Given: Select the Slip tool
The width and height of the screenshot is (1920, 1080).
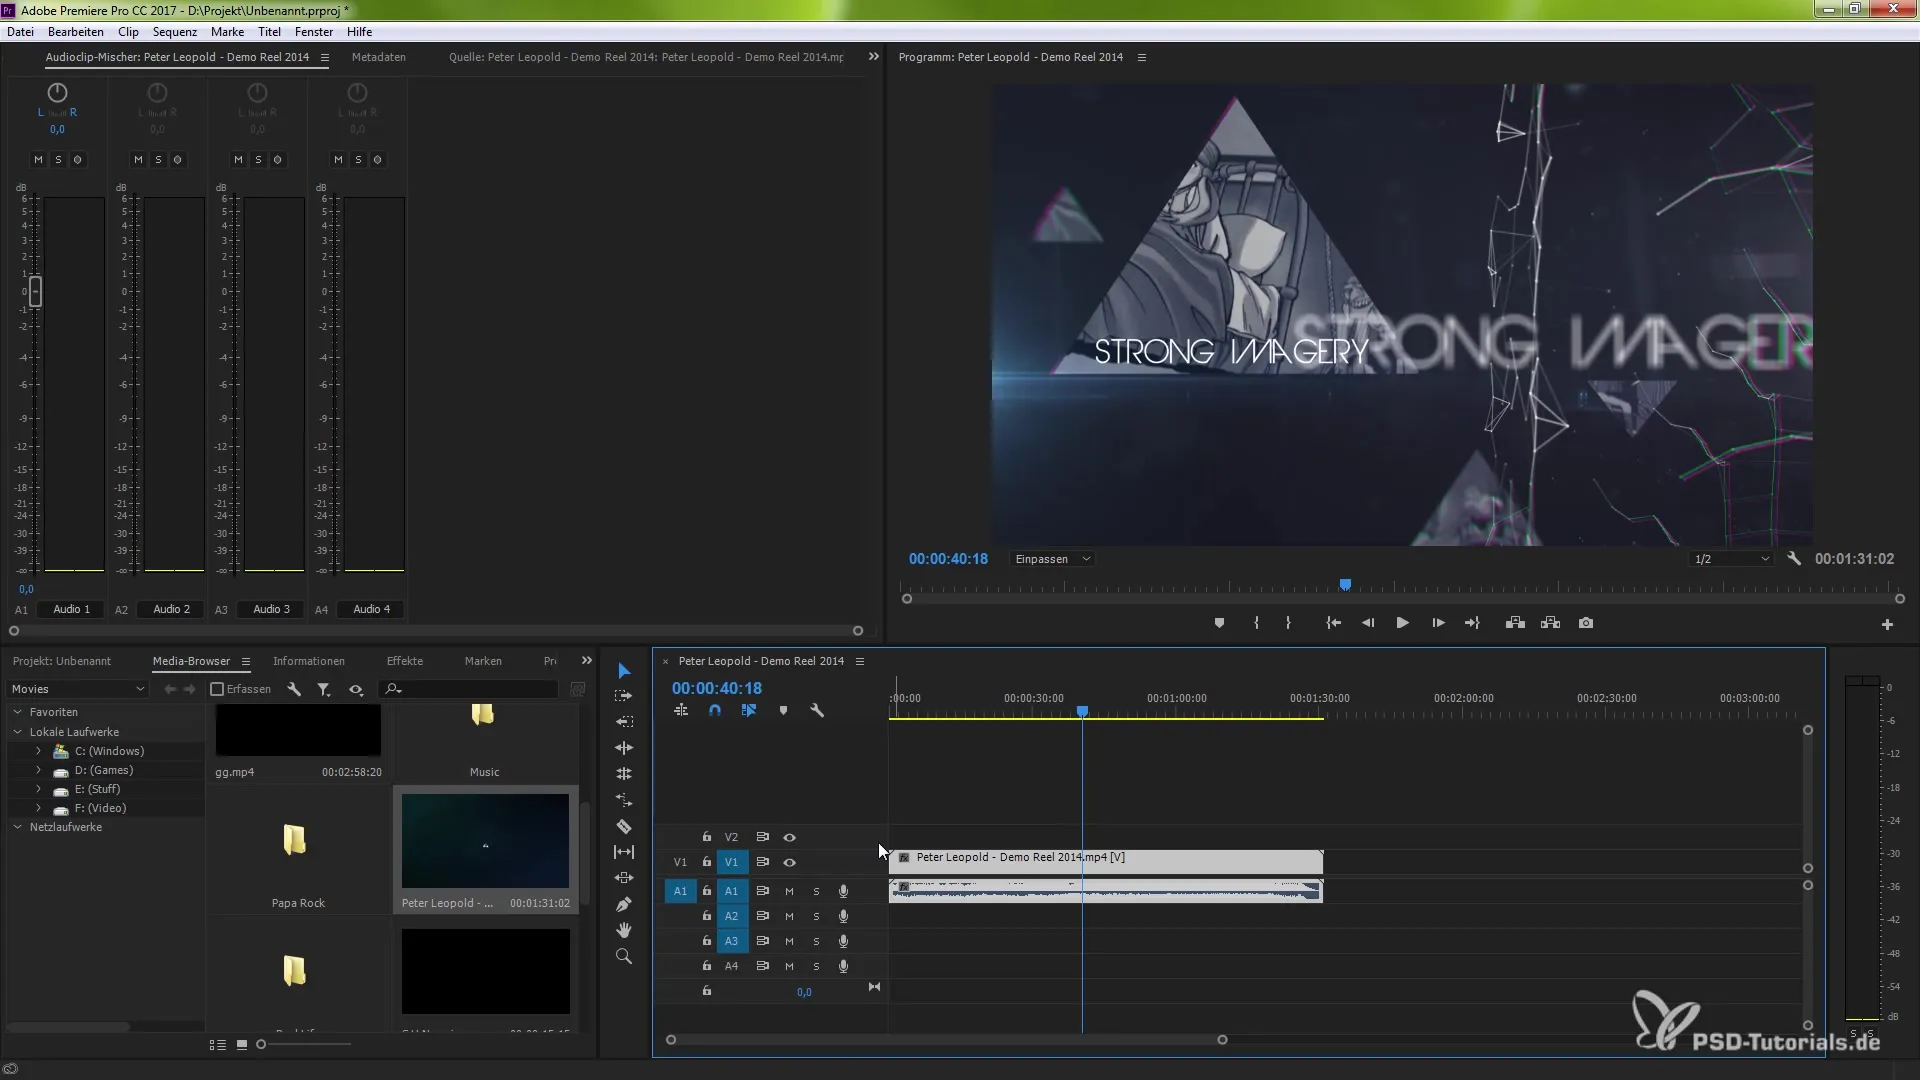Looking at the screenshot, I should (624, 852).
